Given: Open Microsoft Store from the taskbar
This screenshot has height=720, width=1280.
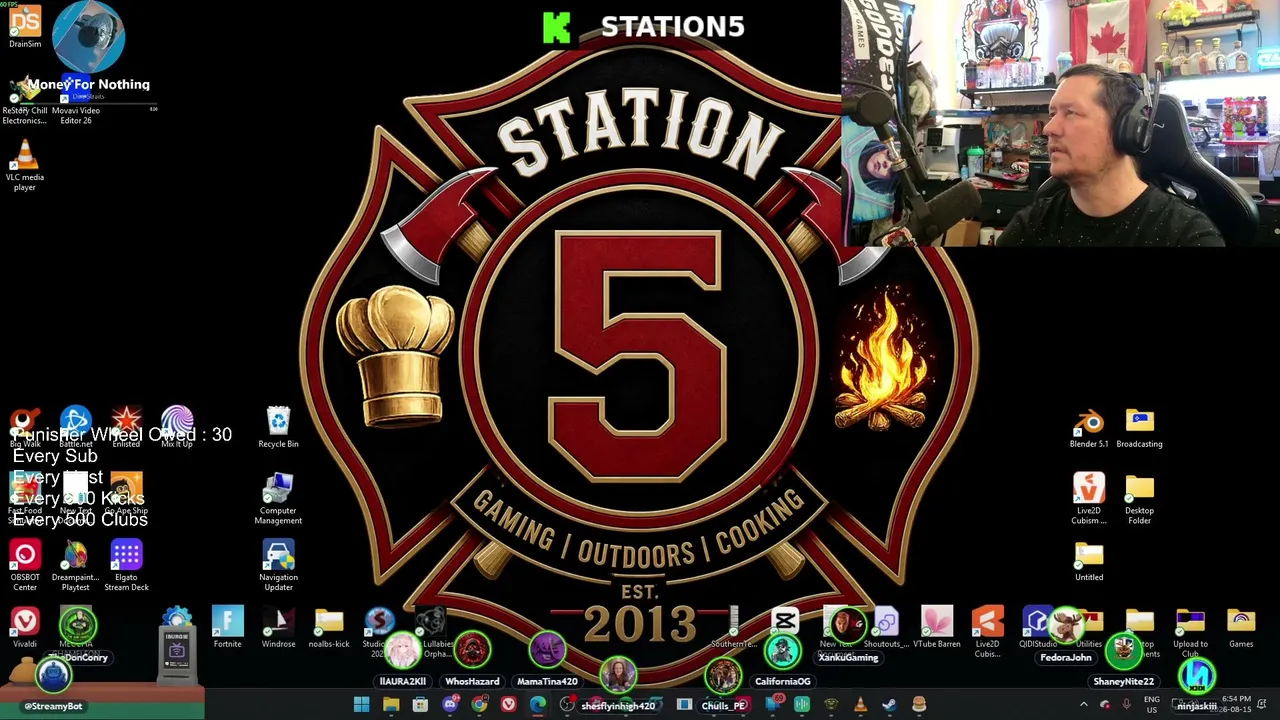Looking at the screenshot, I should [420, 705].
